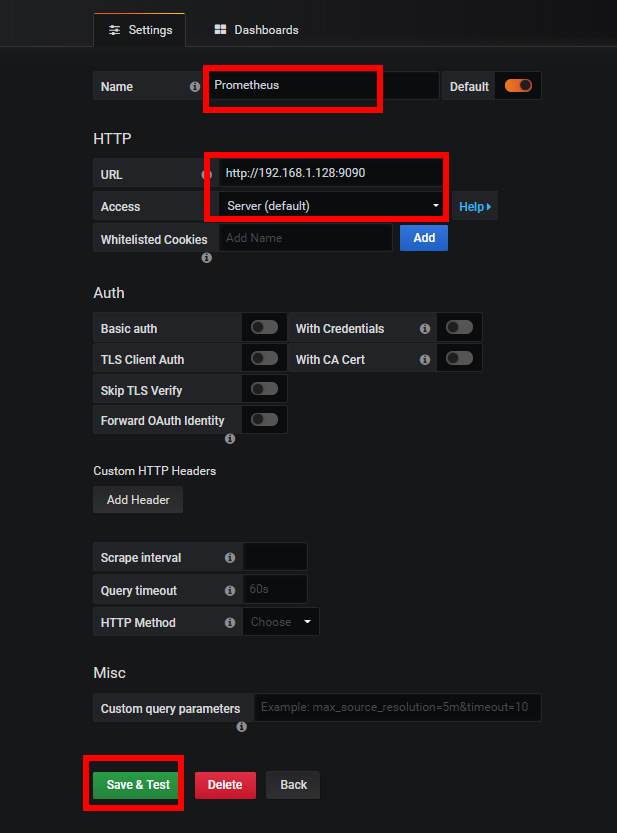Viewport: 617px width, 833px height.
Task: Switch to the Dashboards tab
Action: (256, 30)
